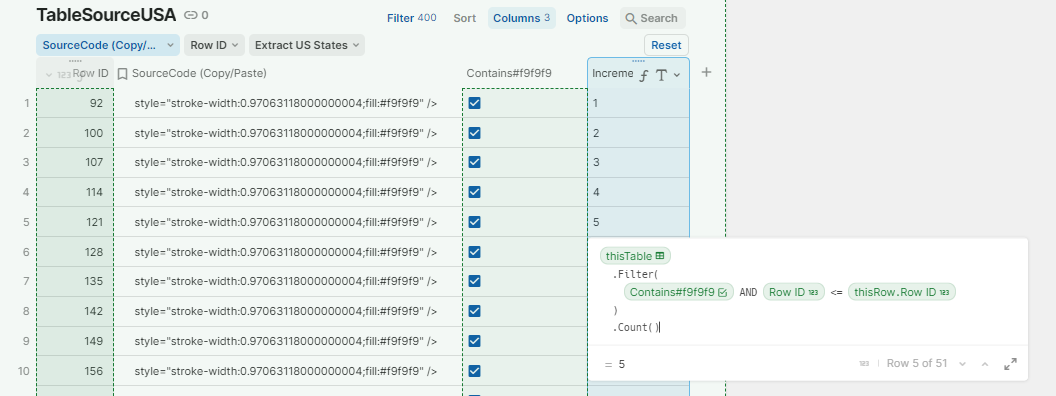Open the Extract US States filter dropdown
This screenshot has width=1056, height=396.
tap(307, 45)
